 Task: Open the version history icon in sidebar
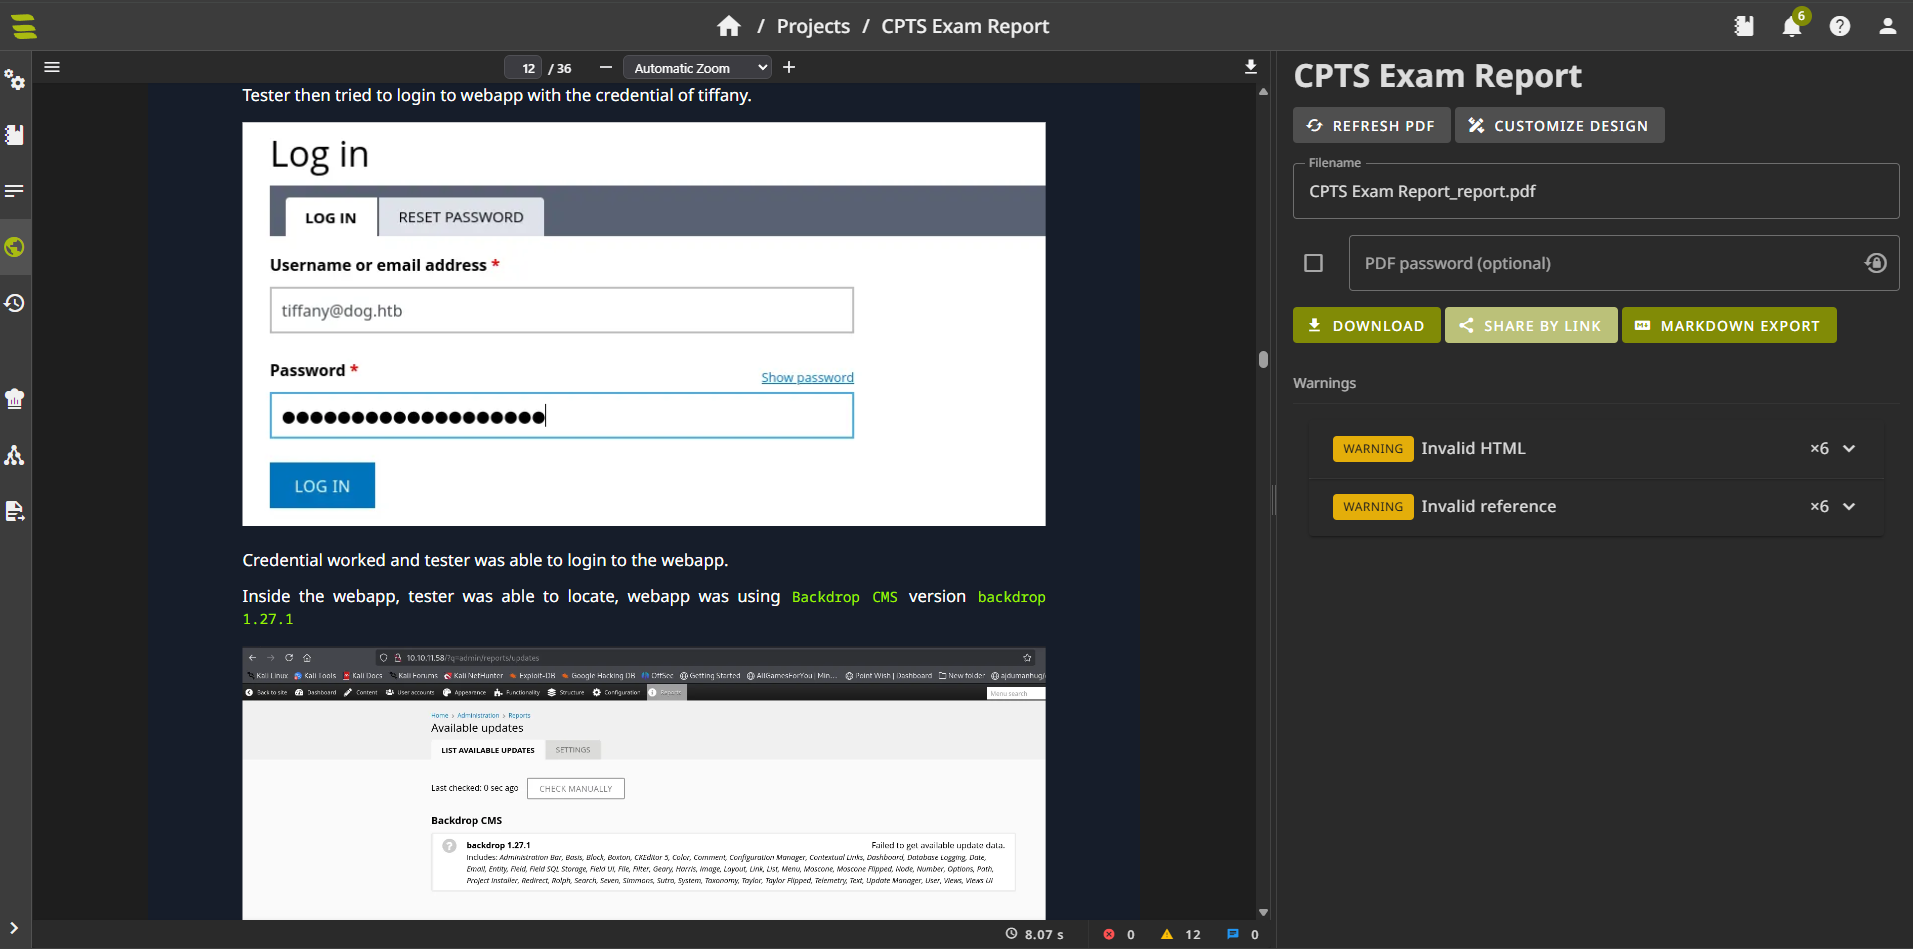click(x=15, y=303)
